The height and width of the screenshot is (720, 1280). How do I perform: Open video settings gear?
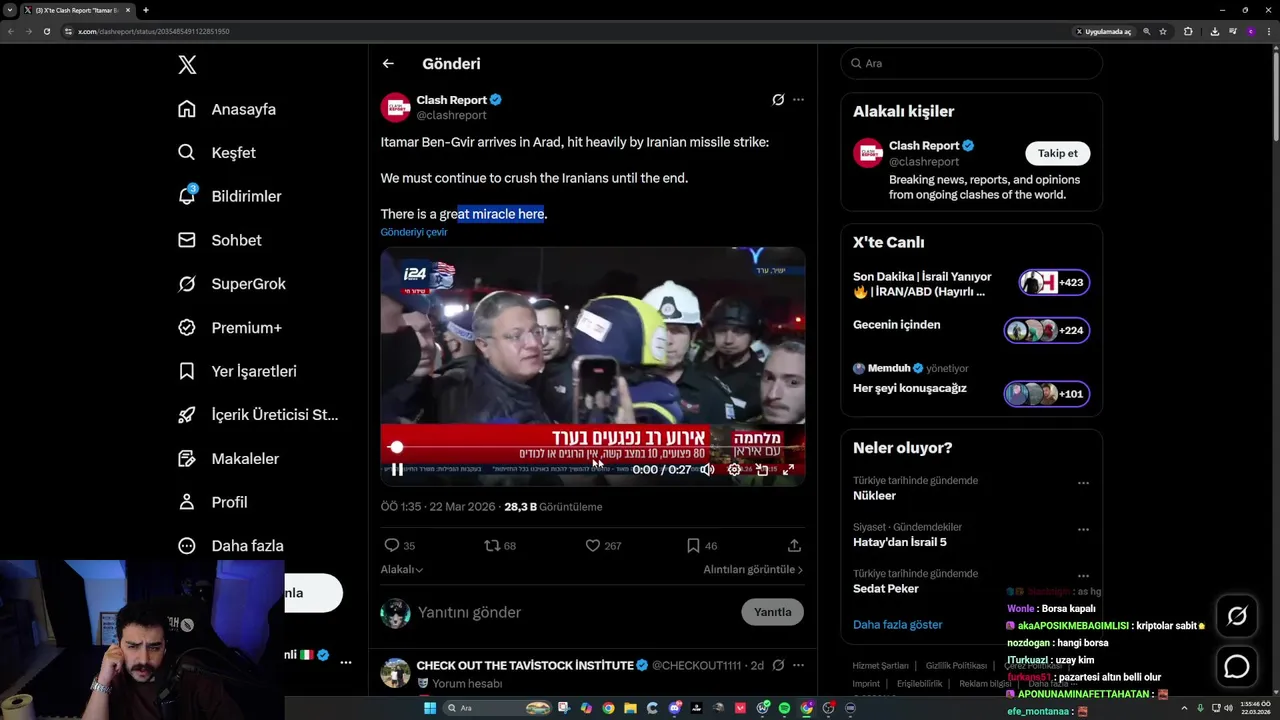click(x=734, y=469)
